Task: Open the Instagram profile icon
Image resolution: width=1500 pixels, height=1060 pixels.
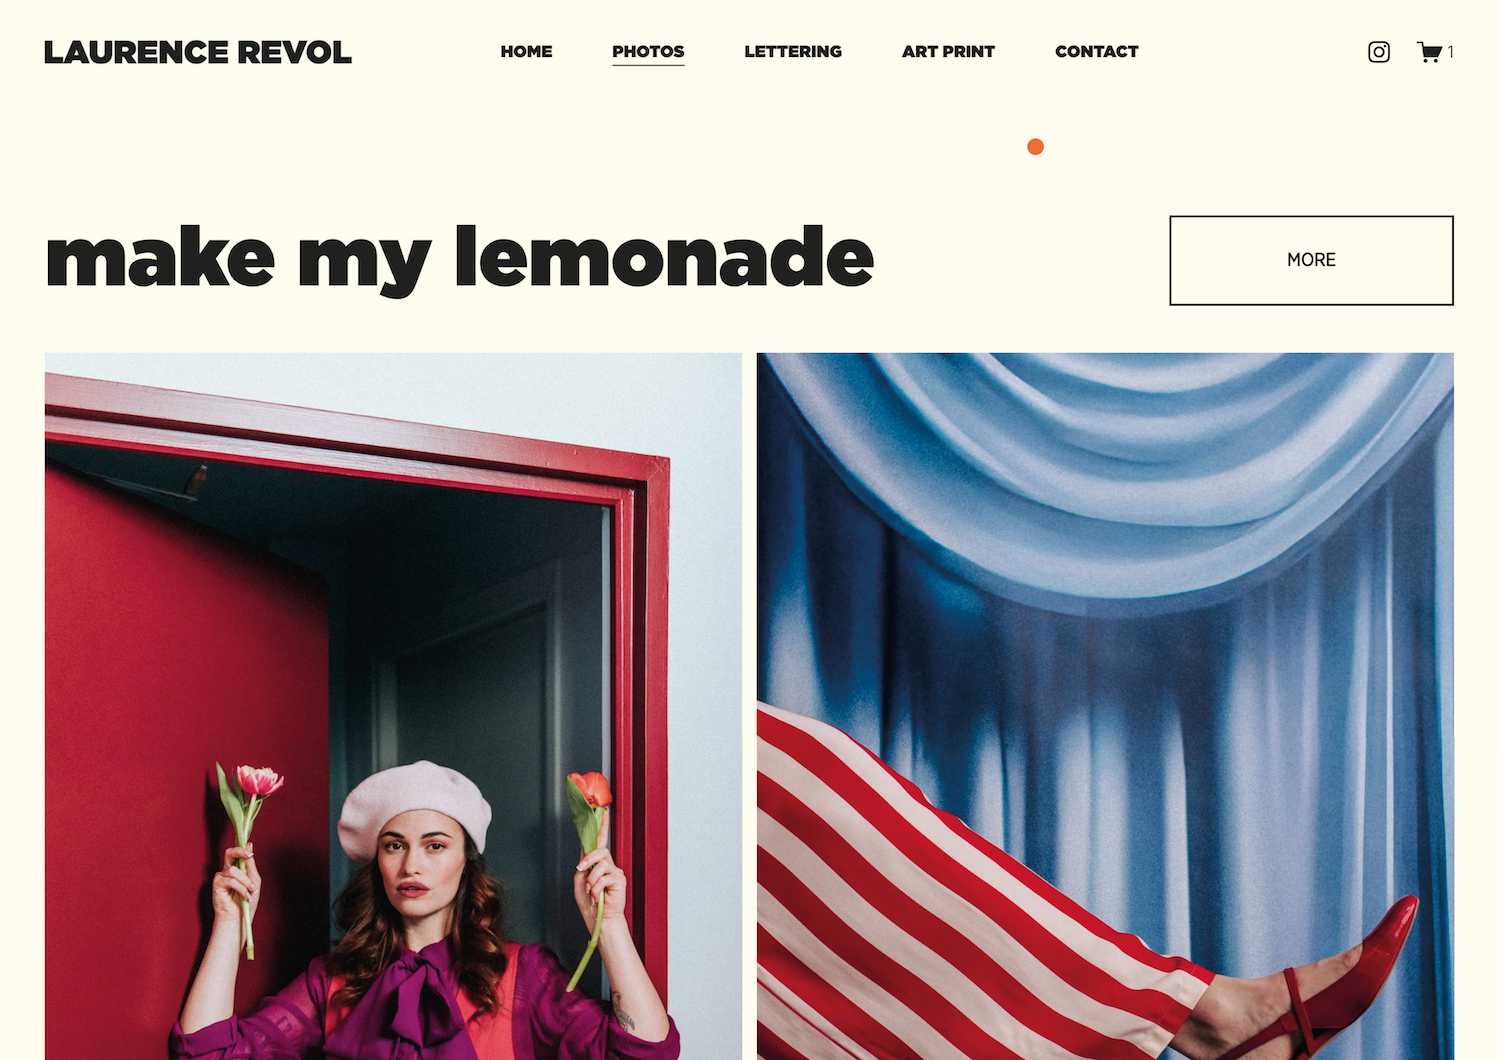Action: 1379,52
